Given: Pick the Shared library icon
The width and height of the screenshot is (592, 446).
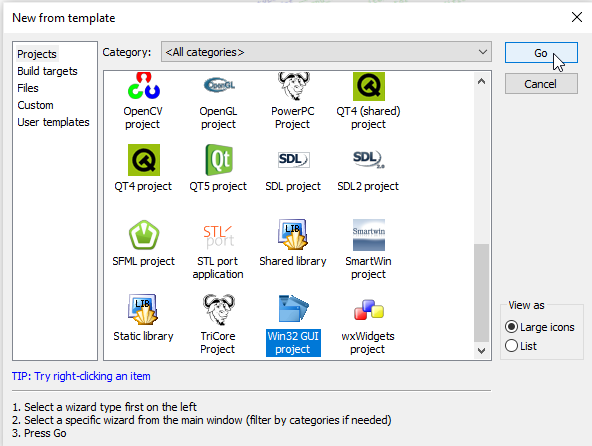Looking at the screenshot, I should [293, 235].
